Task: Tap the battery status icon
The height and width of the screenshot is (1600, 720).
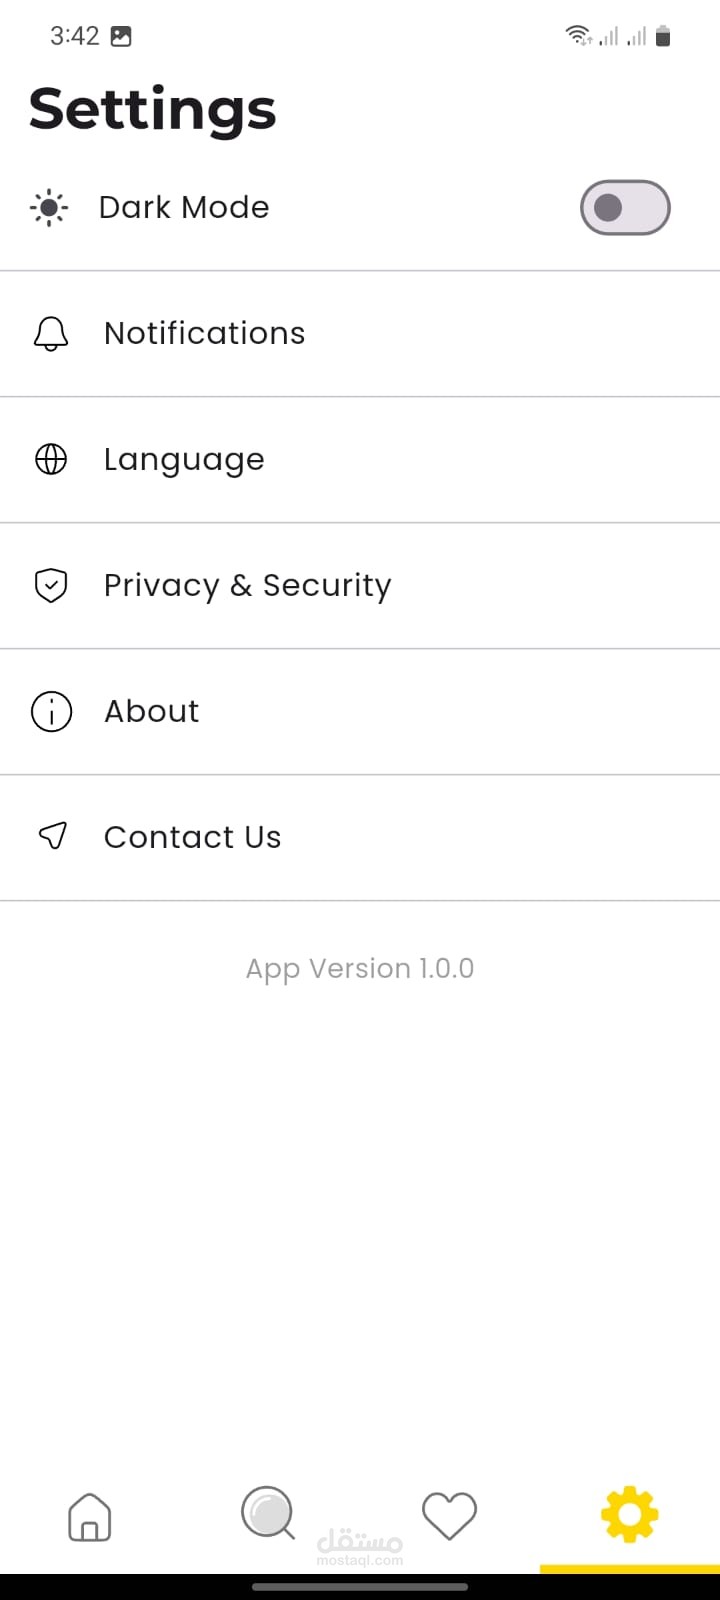Action: pyautogui.click(x=662, y=37)
